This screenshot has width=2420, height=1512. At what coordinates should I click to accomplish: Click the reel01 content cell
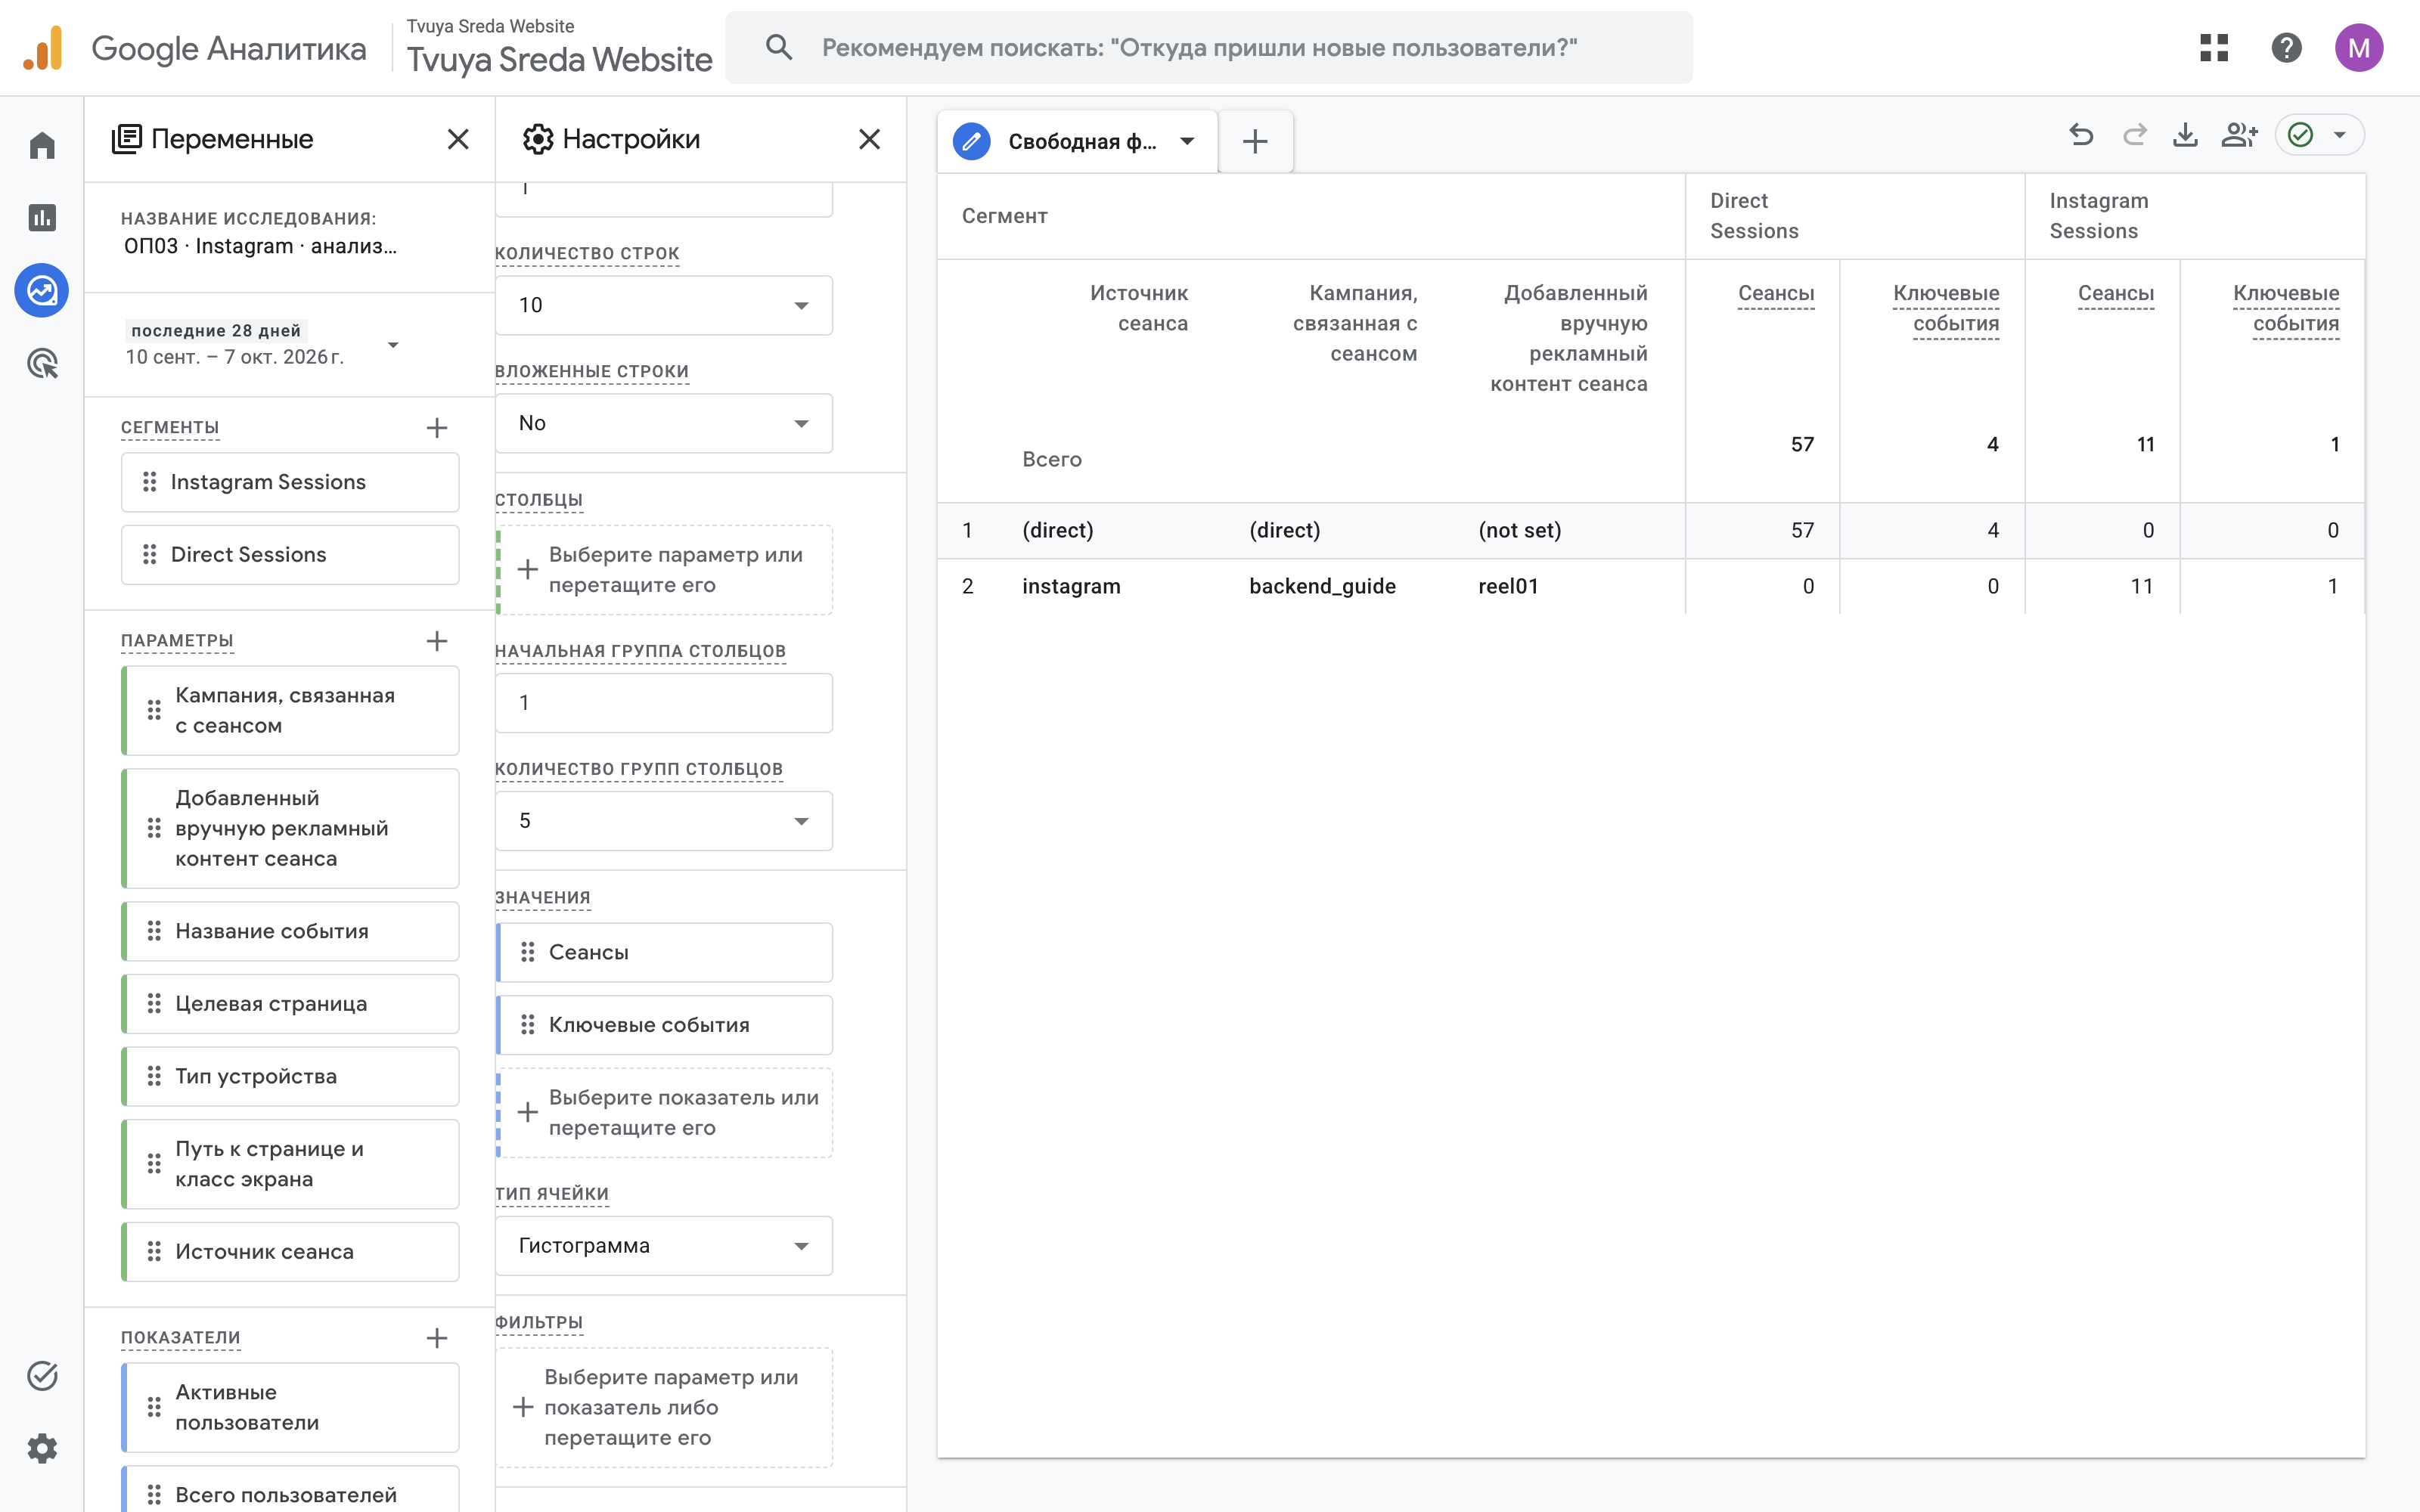tap(1508, 586)
